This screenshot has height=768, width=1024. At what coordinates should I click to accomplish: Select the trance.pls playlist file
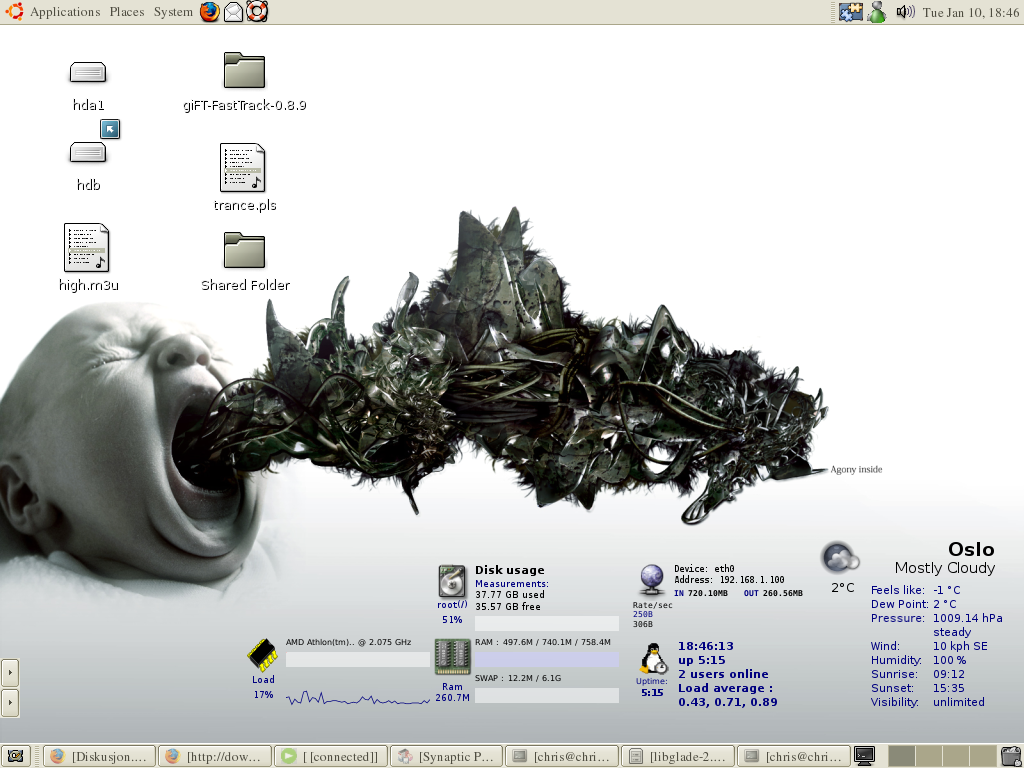tap(243, 168)
